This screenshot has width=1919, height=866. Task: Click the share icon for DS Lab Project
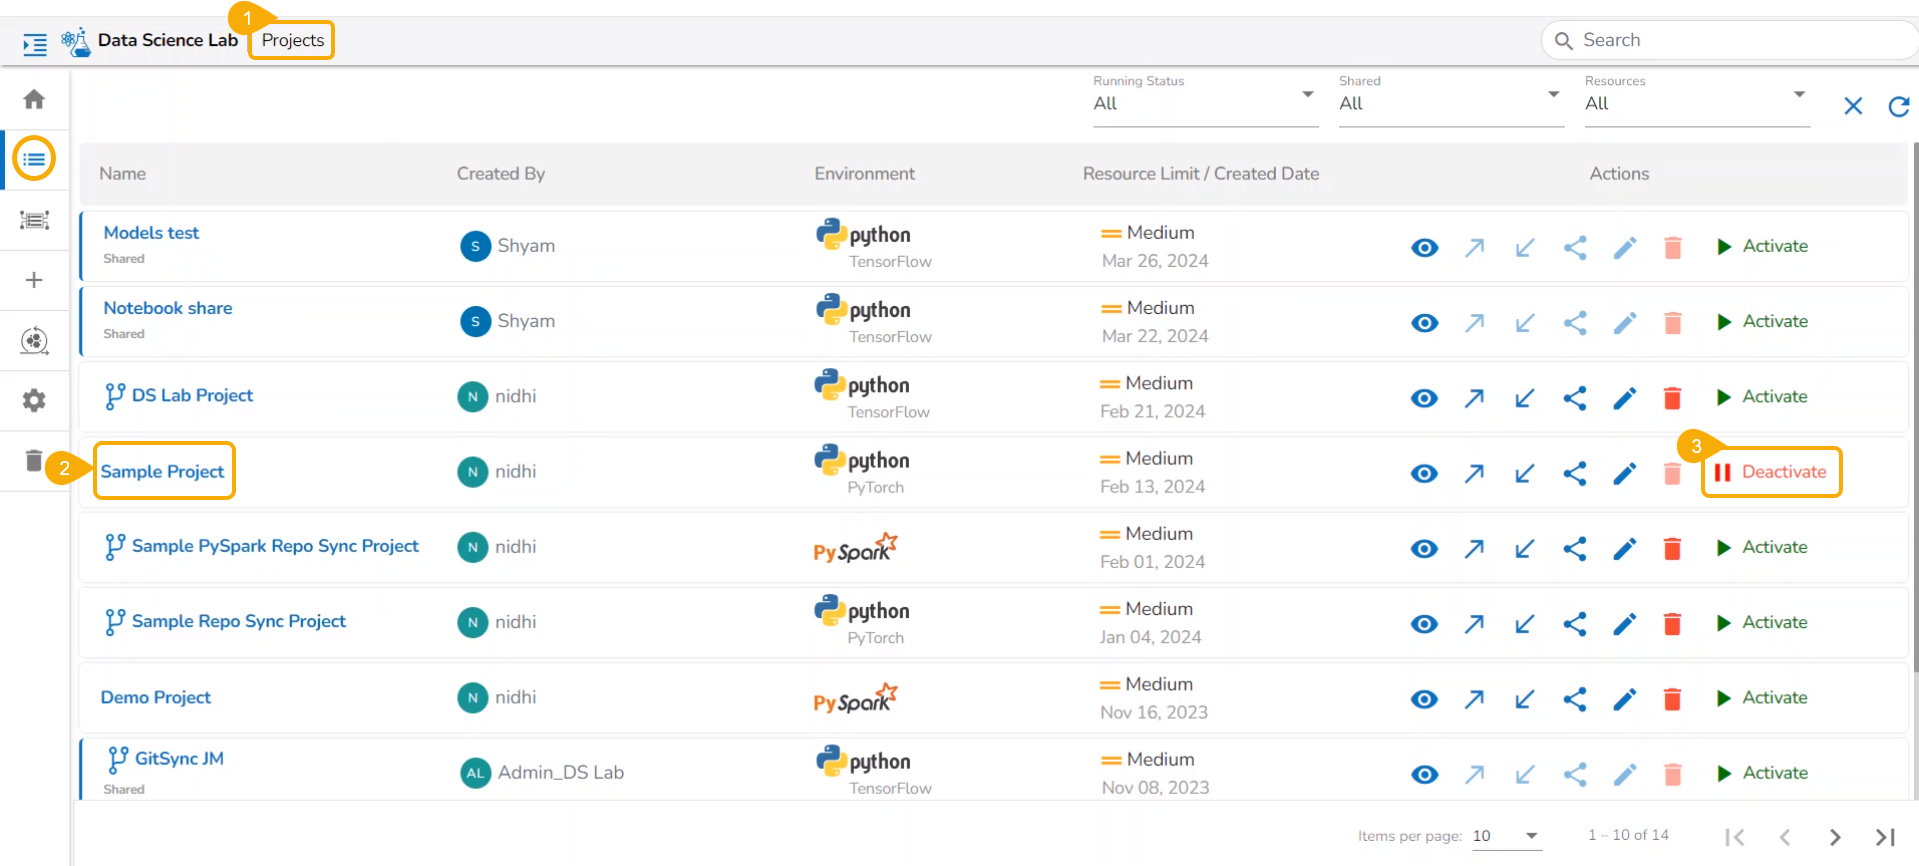point(1575,398)
